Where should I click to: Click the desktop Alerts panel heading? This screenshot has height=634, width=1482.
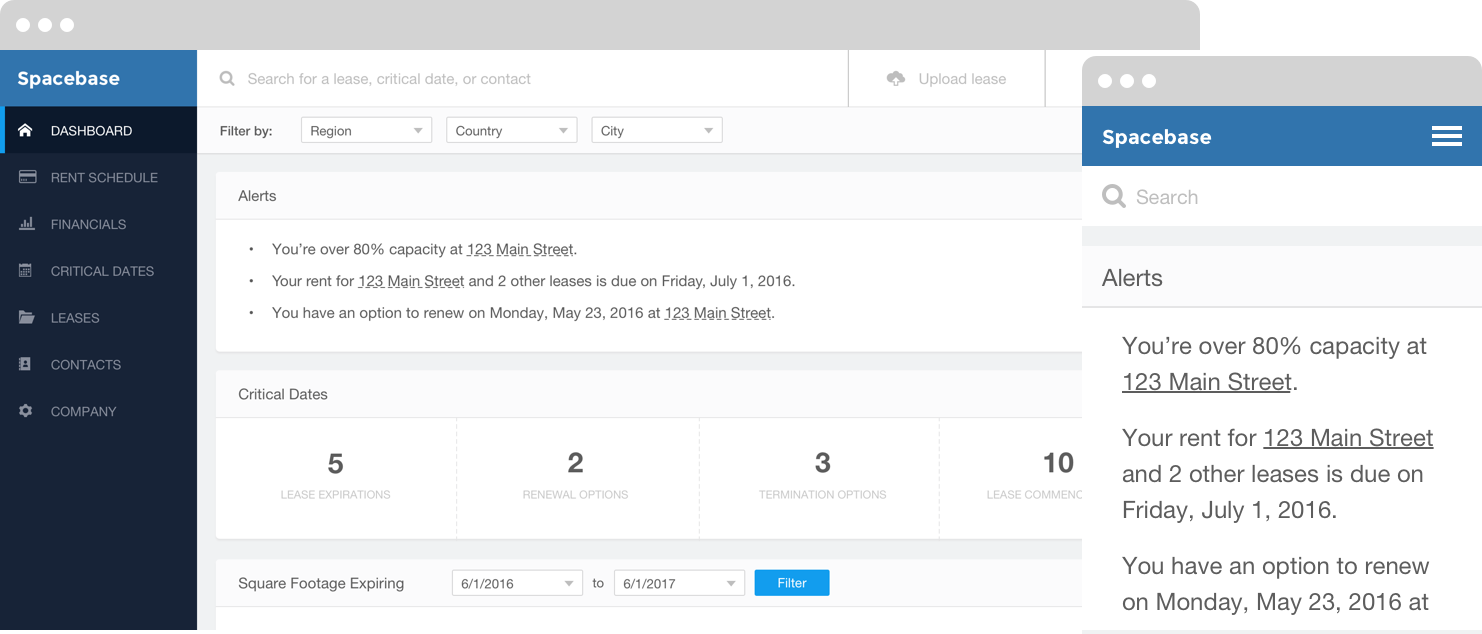257,196
